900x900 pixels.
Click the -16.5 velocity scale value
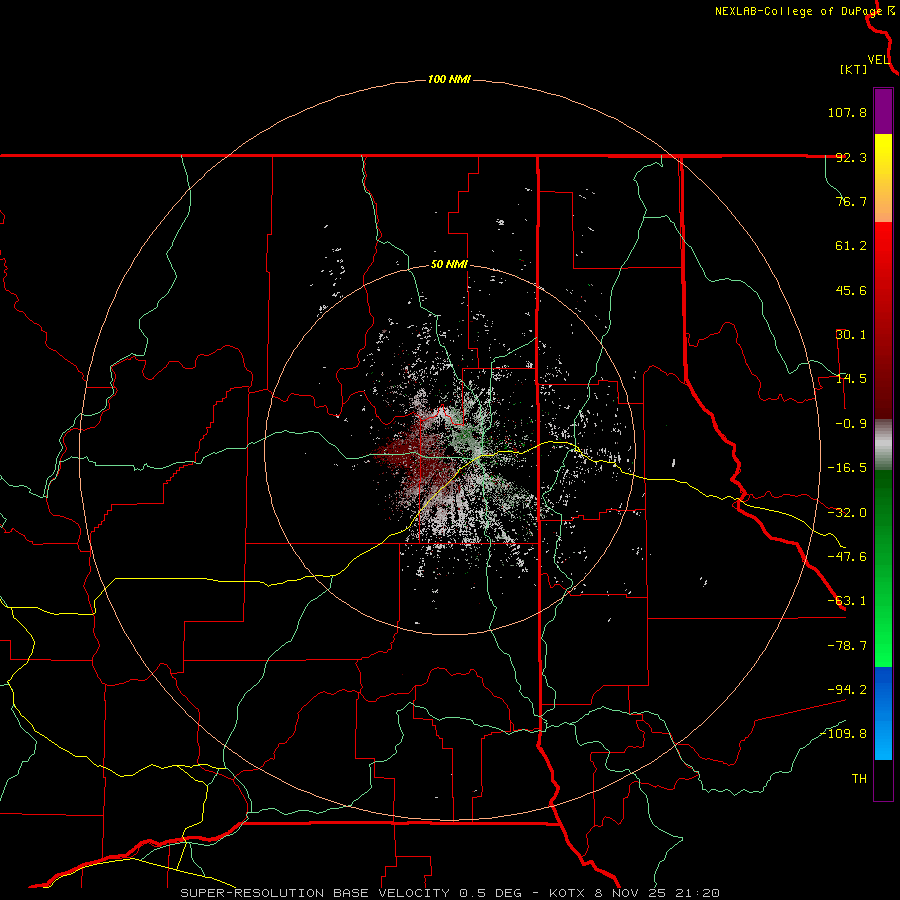click(847, 468)
